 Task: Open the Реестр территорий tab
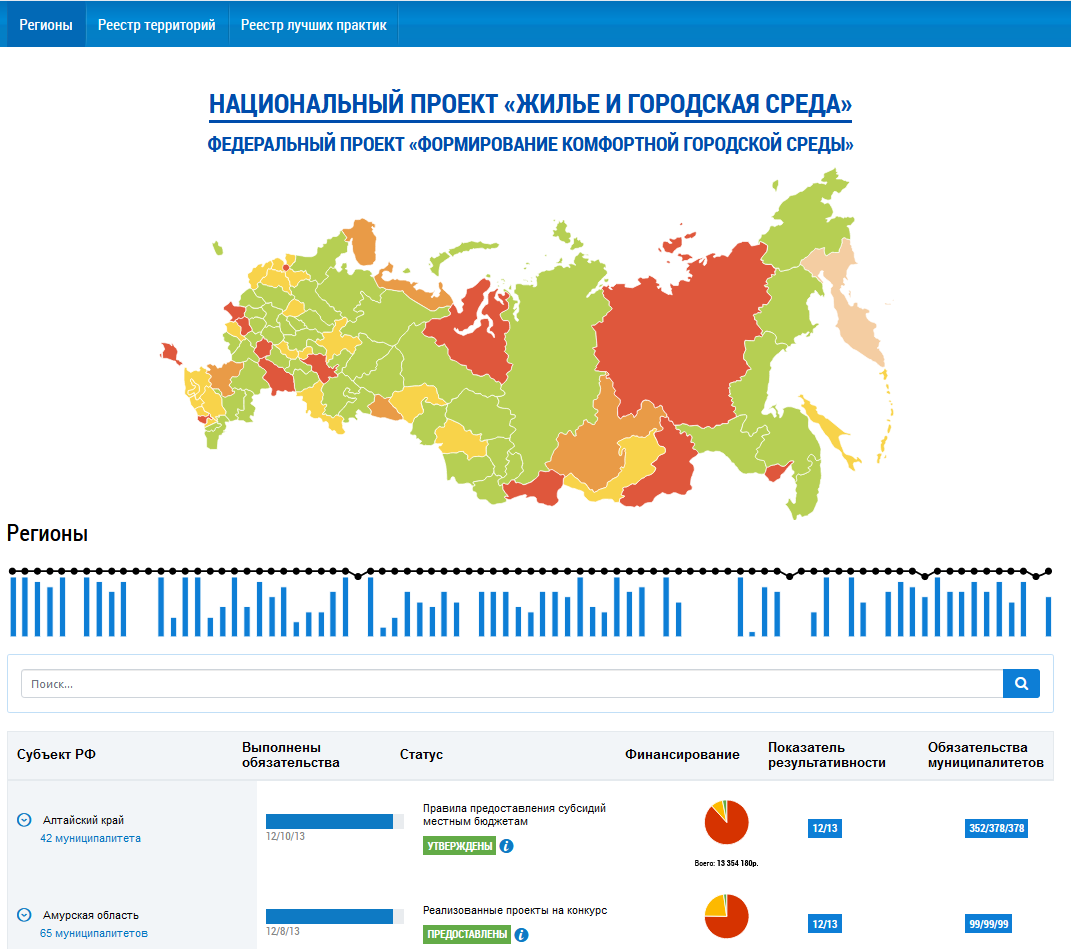point(157,25)
